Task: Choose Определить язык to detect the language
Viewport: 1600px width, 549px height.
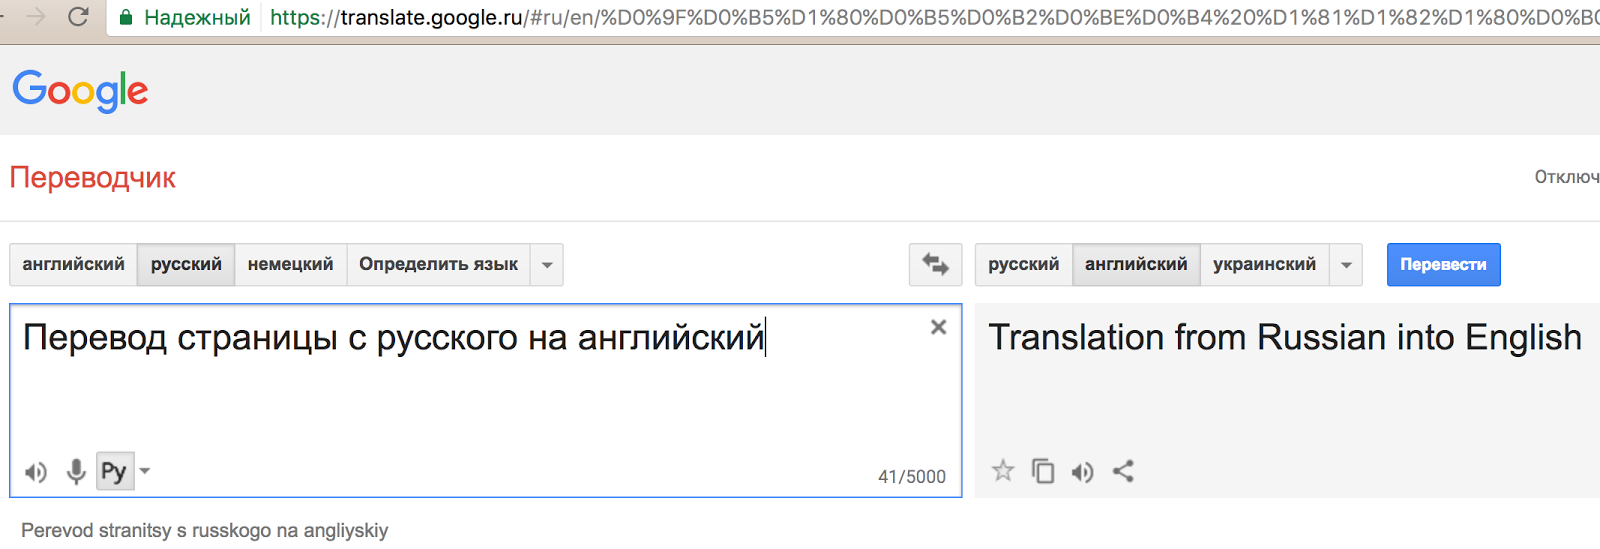Action: (x=438, y=265)
